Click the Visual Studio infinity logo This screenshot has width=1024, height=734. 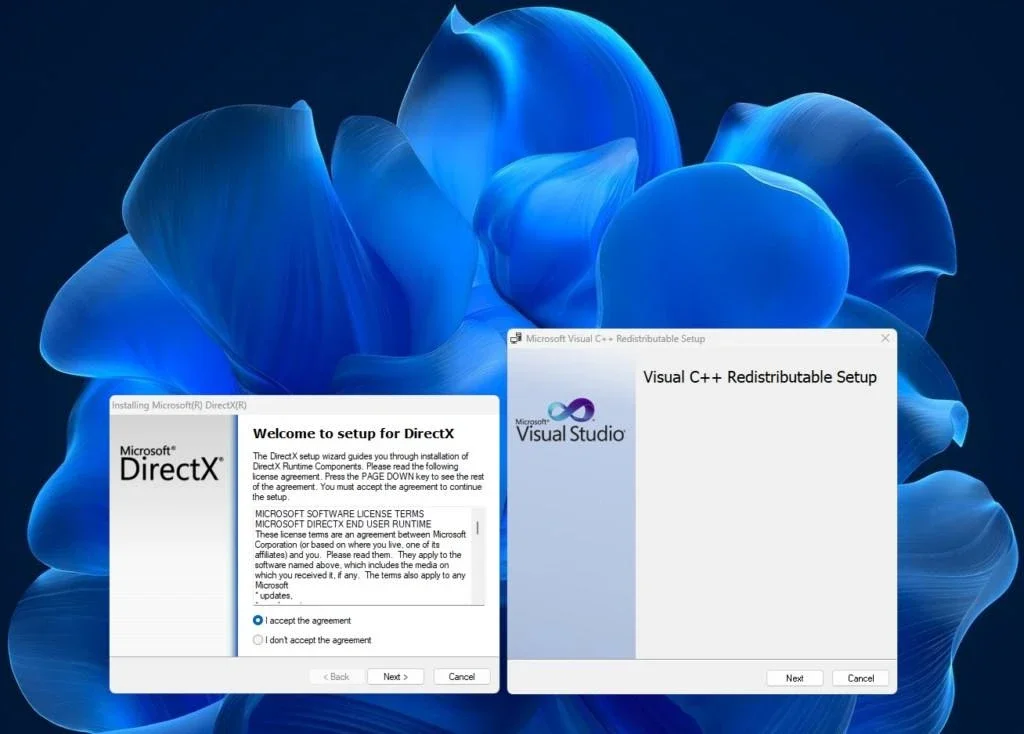click(571, 410)
